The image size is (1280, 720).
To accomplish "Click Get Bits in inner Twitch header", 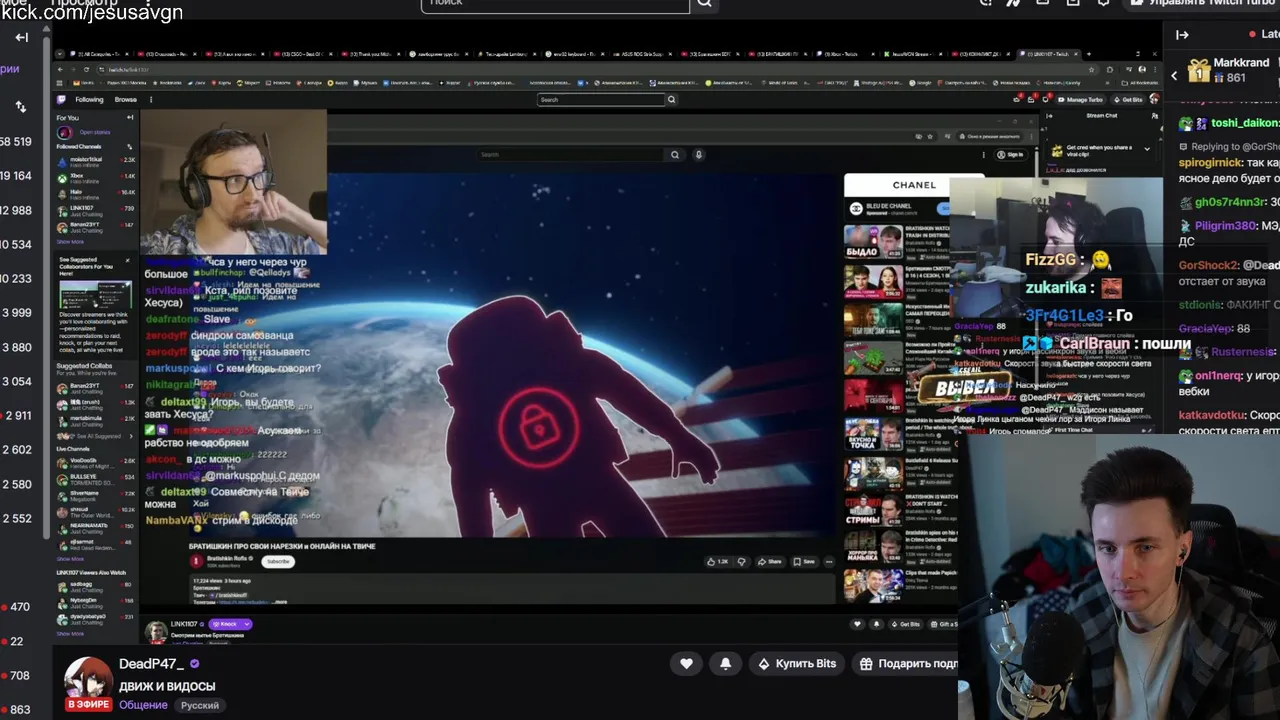I will click(1129, 99).
